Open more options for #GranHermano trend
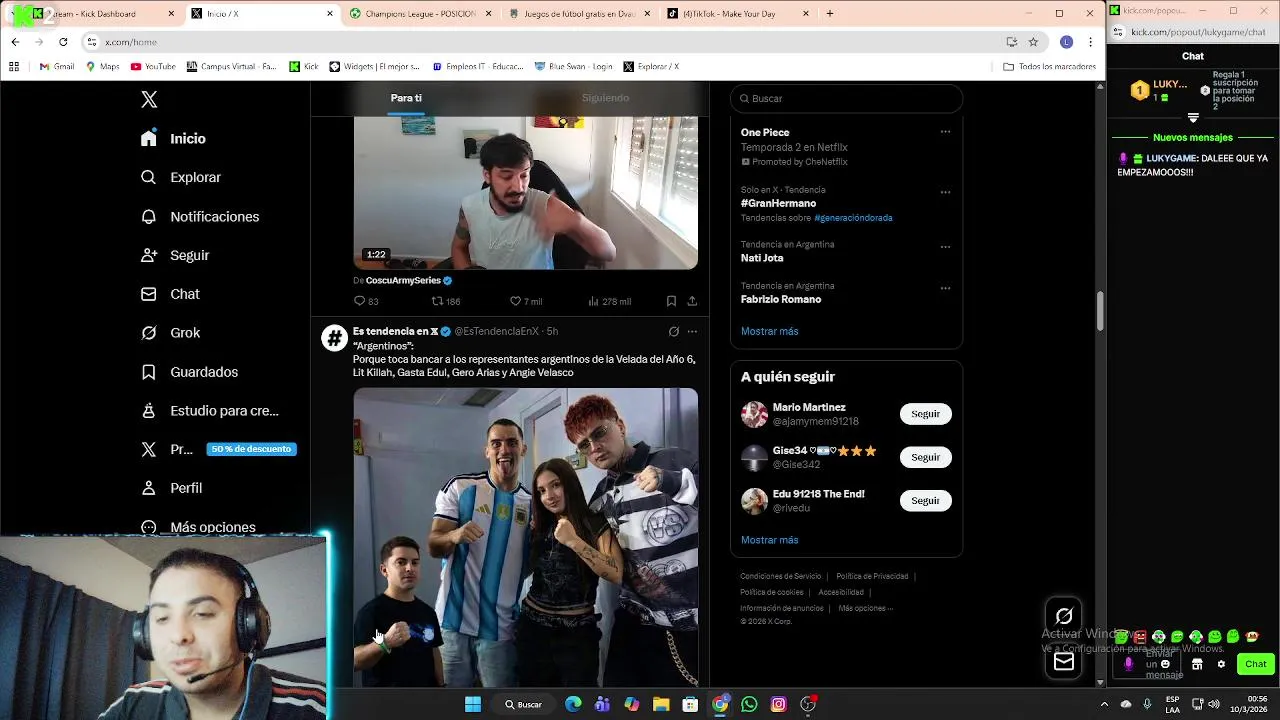The width and height of the screenshot is (1280, 720). [x=945, y=192]
